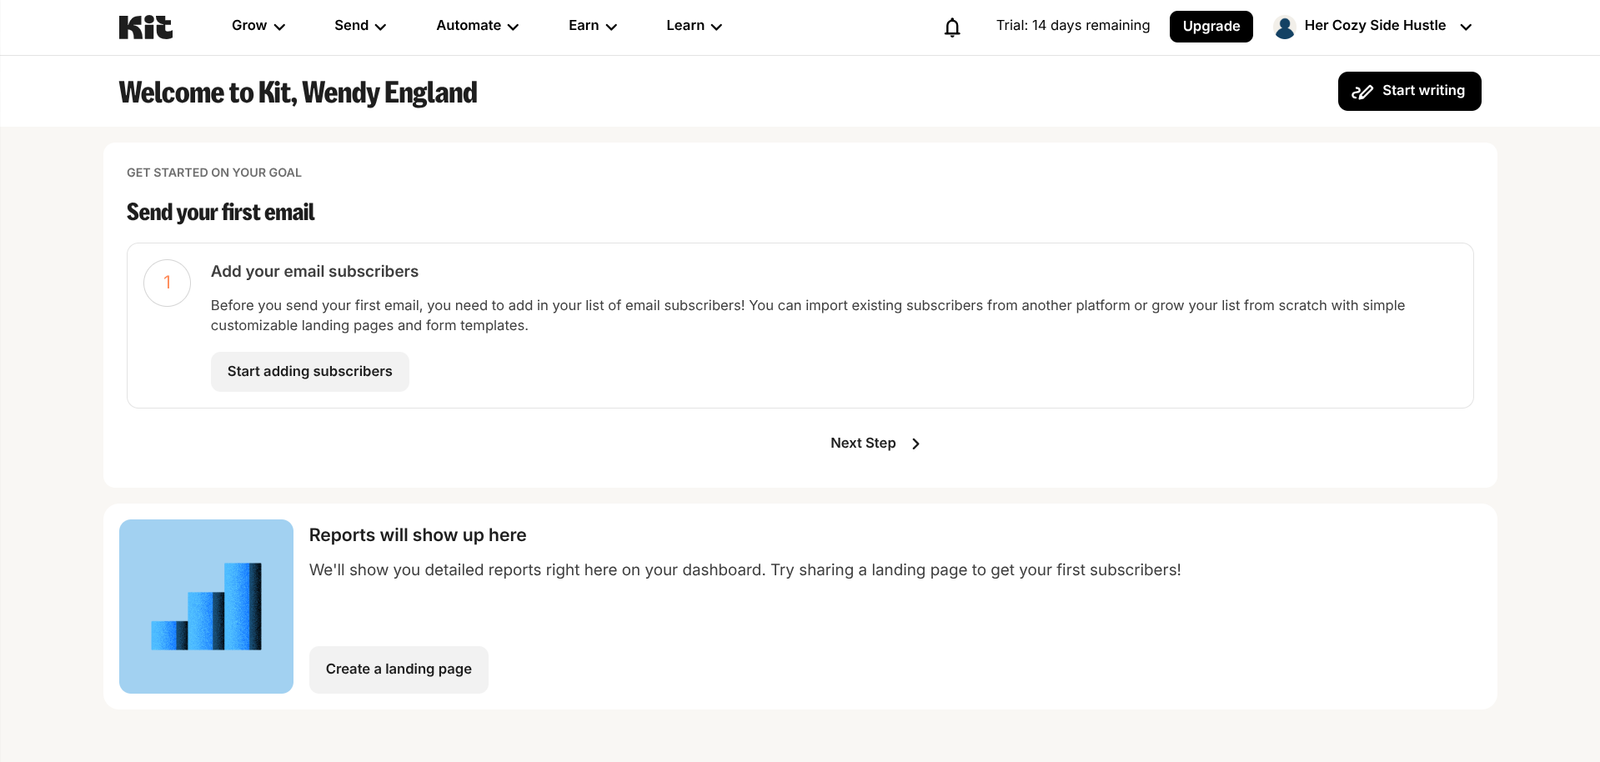Click the Kit logo
Screen dimensions: 1600x762
pos(146,27)
